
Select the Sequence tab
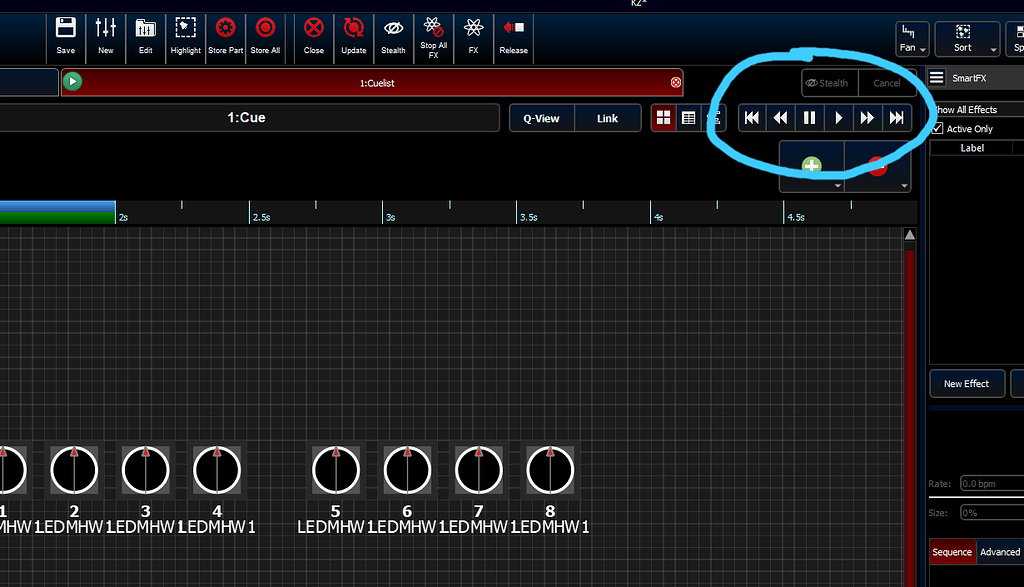click(x=952, y=551)
